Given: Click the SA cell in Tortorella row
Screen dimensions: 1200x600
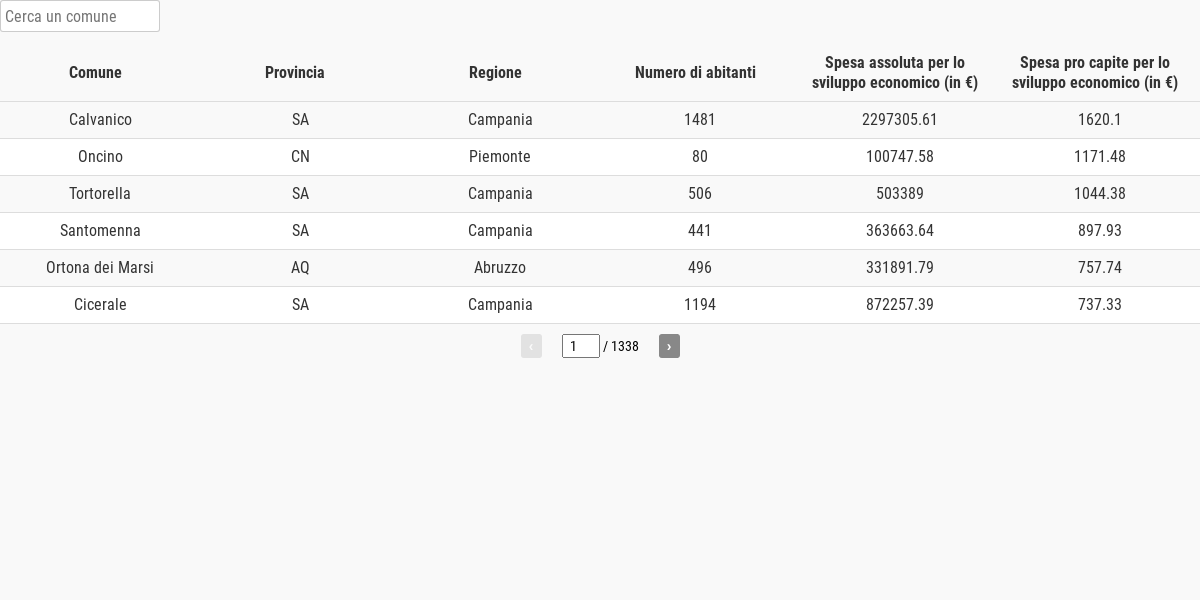Looking at the screenshot, I should point(300,194).
